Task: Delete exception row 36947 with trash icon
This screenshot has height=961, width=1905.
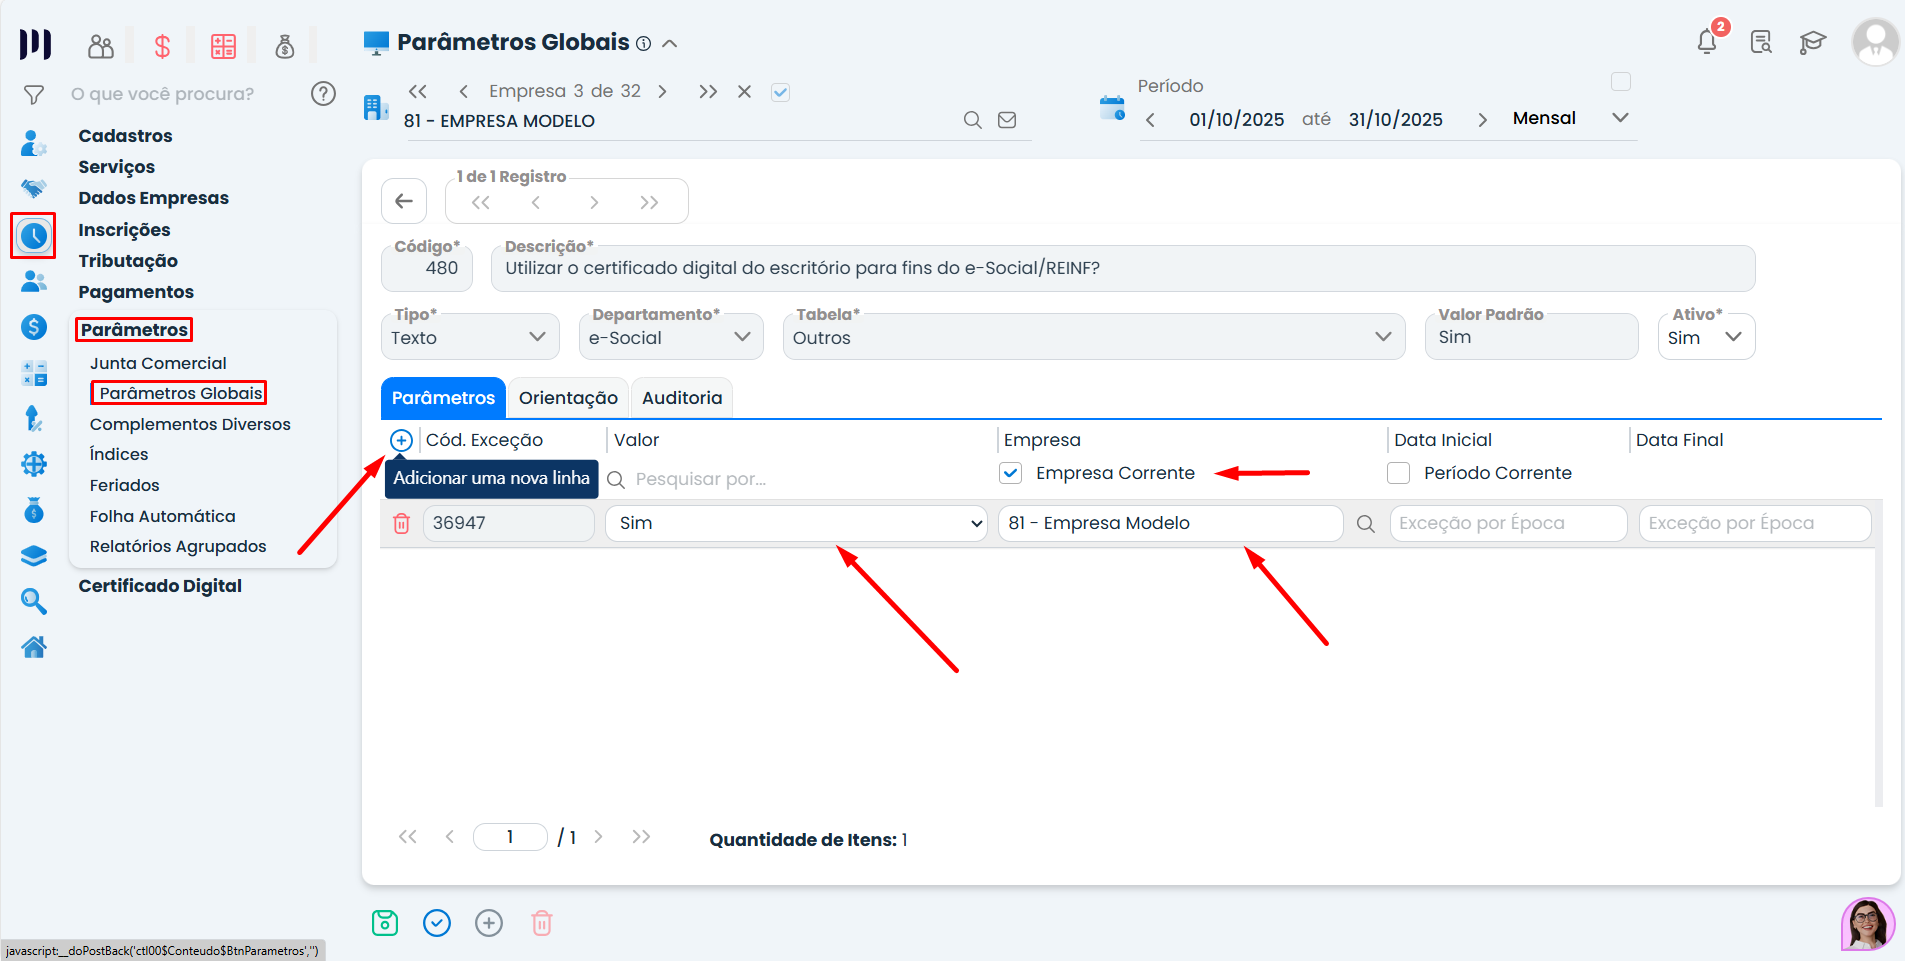Action: 401,523
